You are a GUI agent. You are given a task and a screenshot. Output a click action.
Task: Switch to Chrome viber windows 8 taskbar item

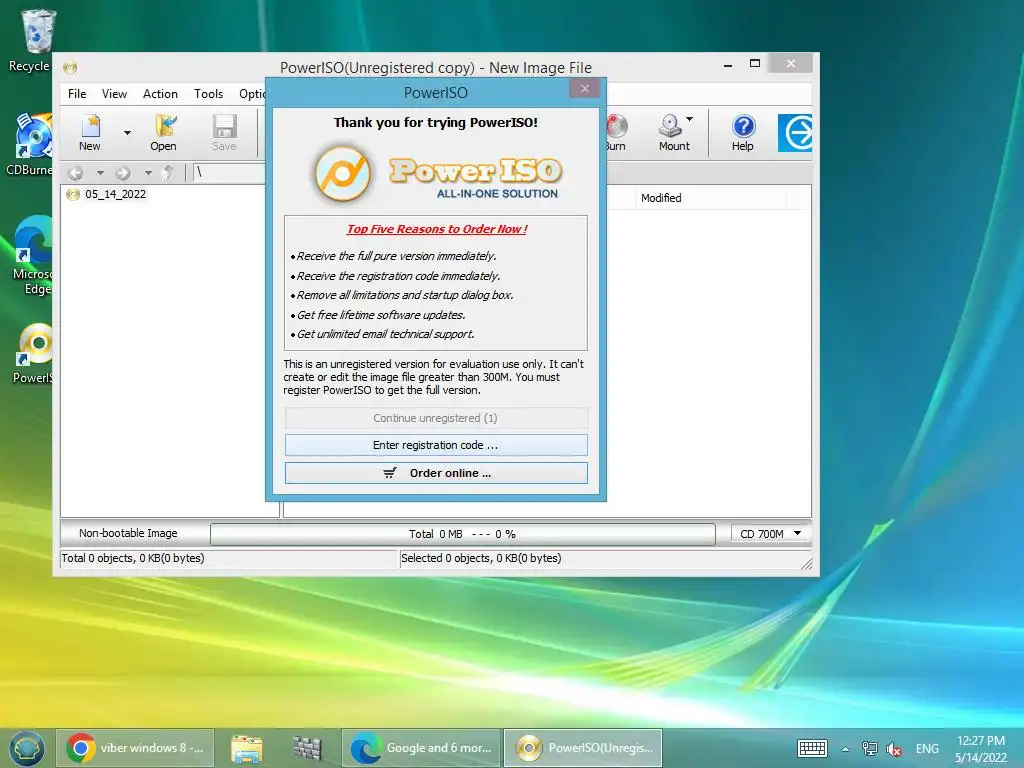point(135,748)
